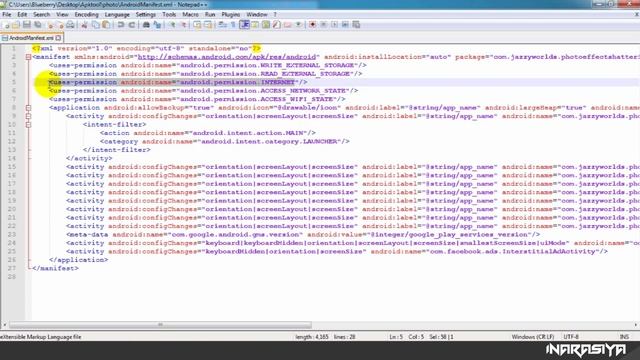Click the ACCESS_WIFI_STATE permission line
This screenshot has width=640, height=360.
tap(197, 99)
